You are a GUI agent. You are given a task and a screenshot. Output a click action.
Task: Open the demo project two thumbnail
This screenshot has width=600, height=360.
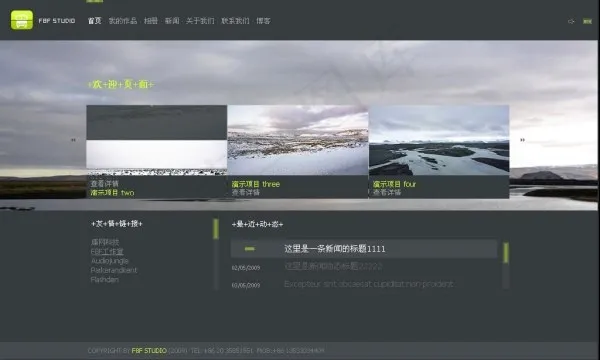157,140
